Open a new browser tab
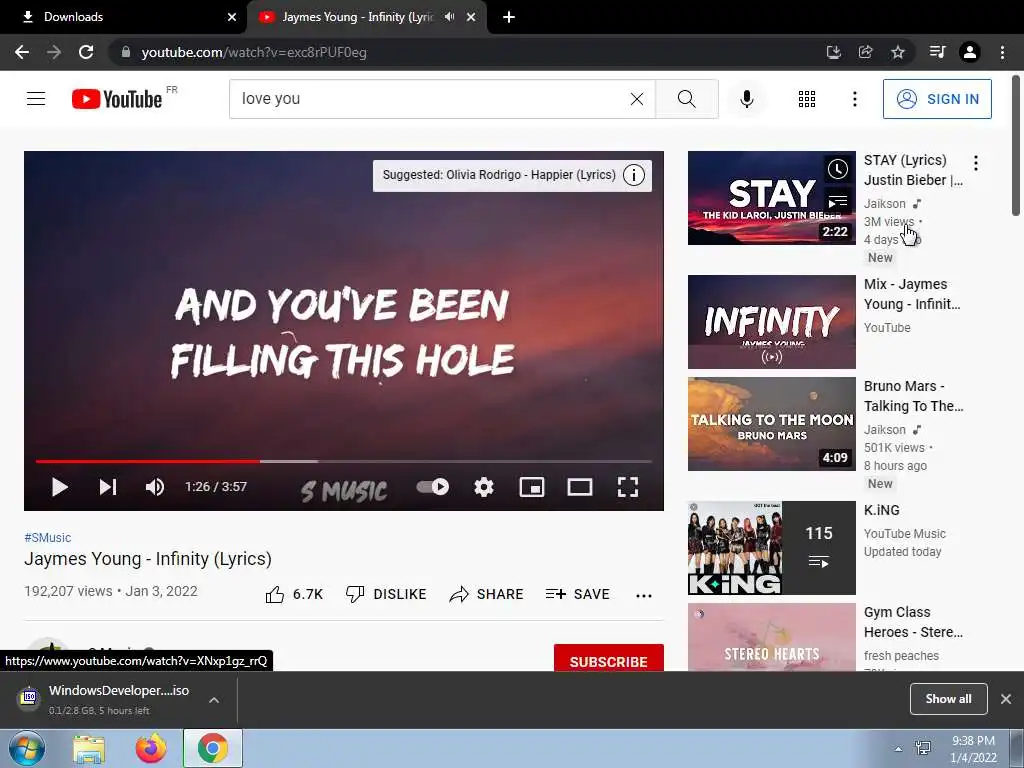 (x=509, y=17)
